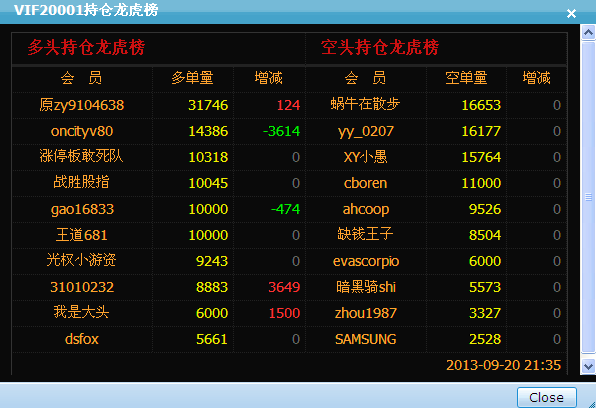596x408 pixels.
Task: Click 多头持仓龙虎榜 section title
Action: pyautogui.click(x=86, y=48)
